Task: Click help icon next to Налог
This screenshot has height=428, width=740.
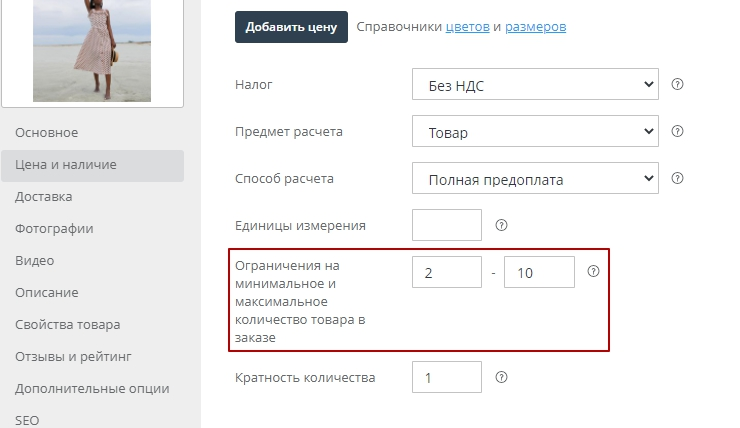Action: click(677, 84)
